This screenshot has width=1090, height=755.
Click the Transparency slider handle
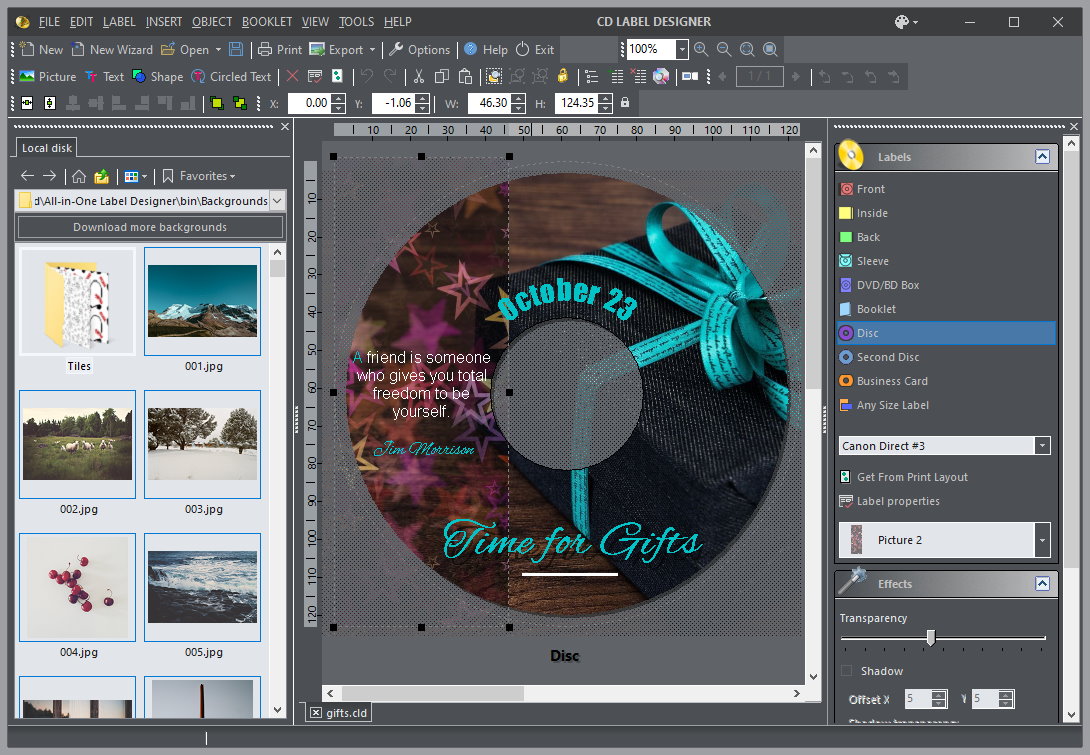[931, 638]
